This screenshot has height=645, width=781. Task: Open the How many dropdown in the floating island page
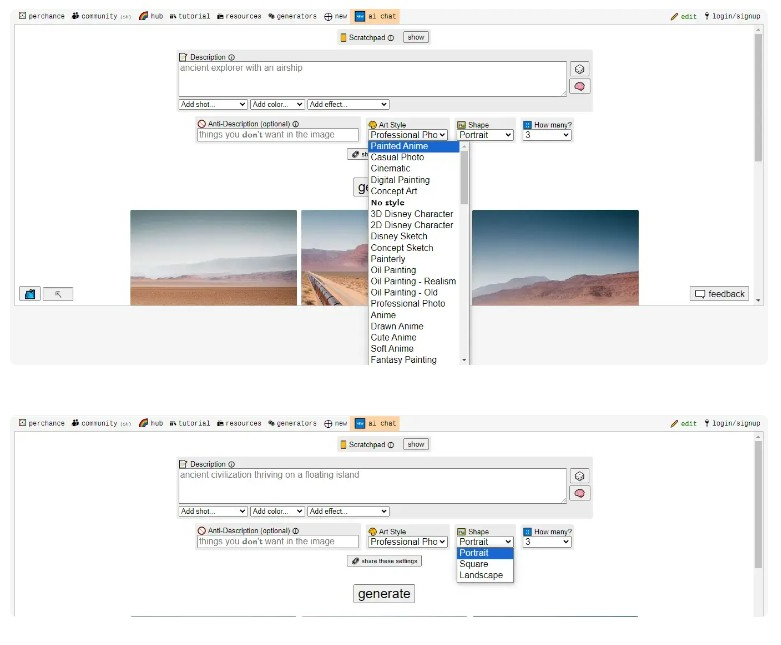(x=547, y=542)
